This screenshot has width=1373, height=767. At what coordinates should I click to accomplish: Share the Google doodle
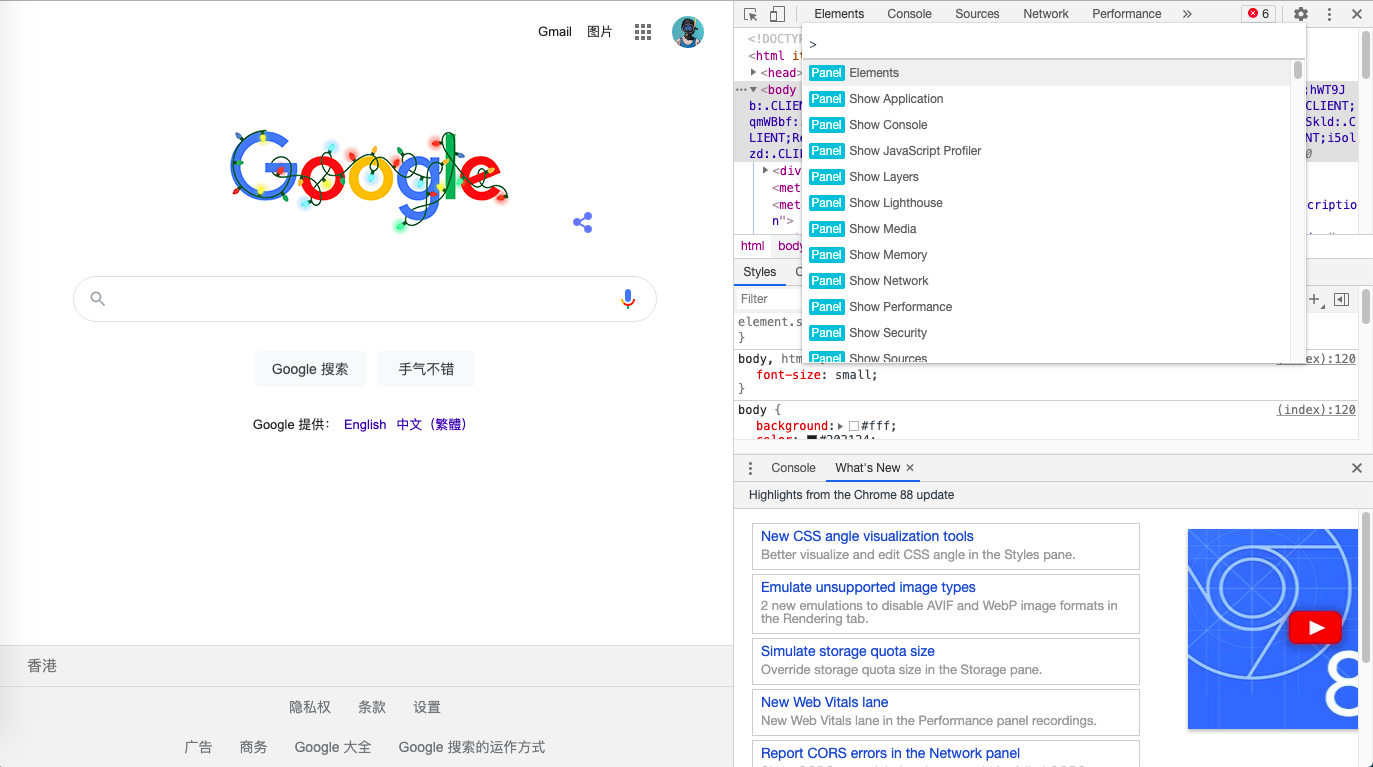pyautogui.click(x=583, y=222)
